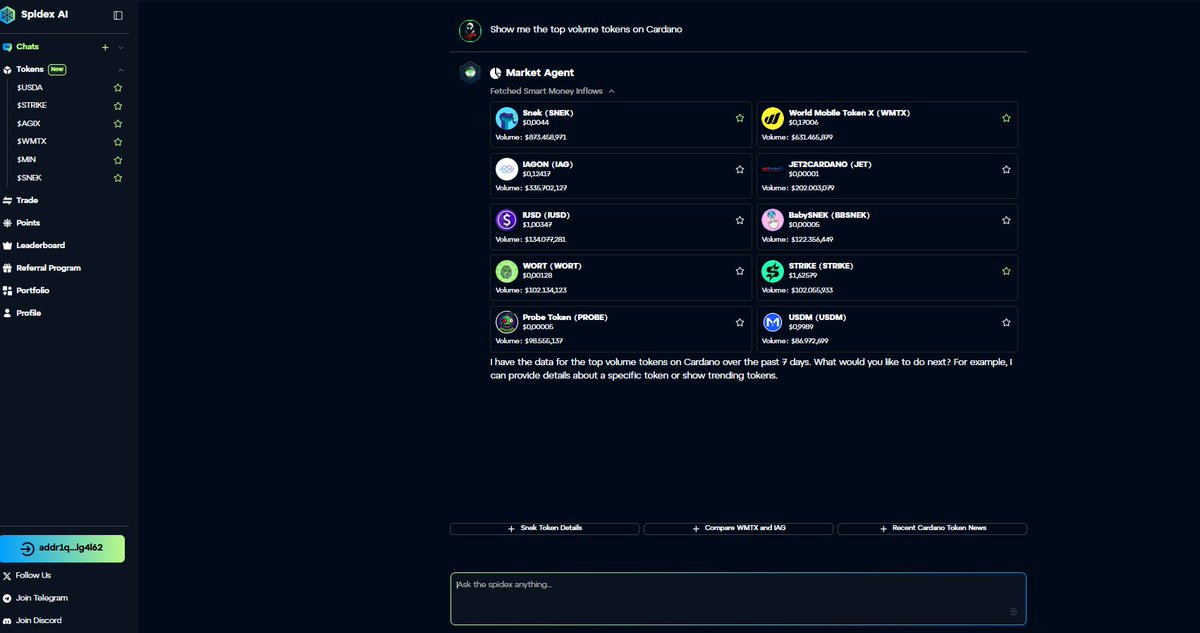The width and height of the screenshot is (1200, 633).
Task: Click the pie chart icon beside Market Agent
Action: pos(495,73)
